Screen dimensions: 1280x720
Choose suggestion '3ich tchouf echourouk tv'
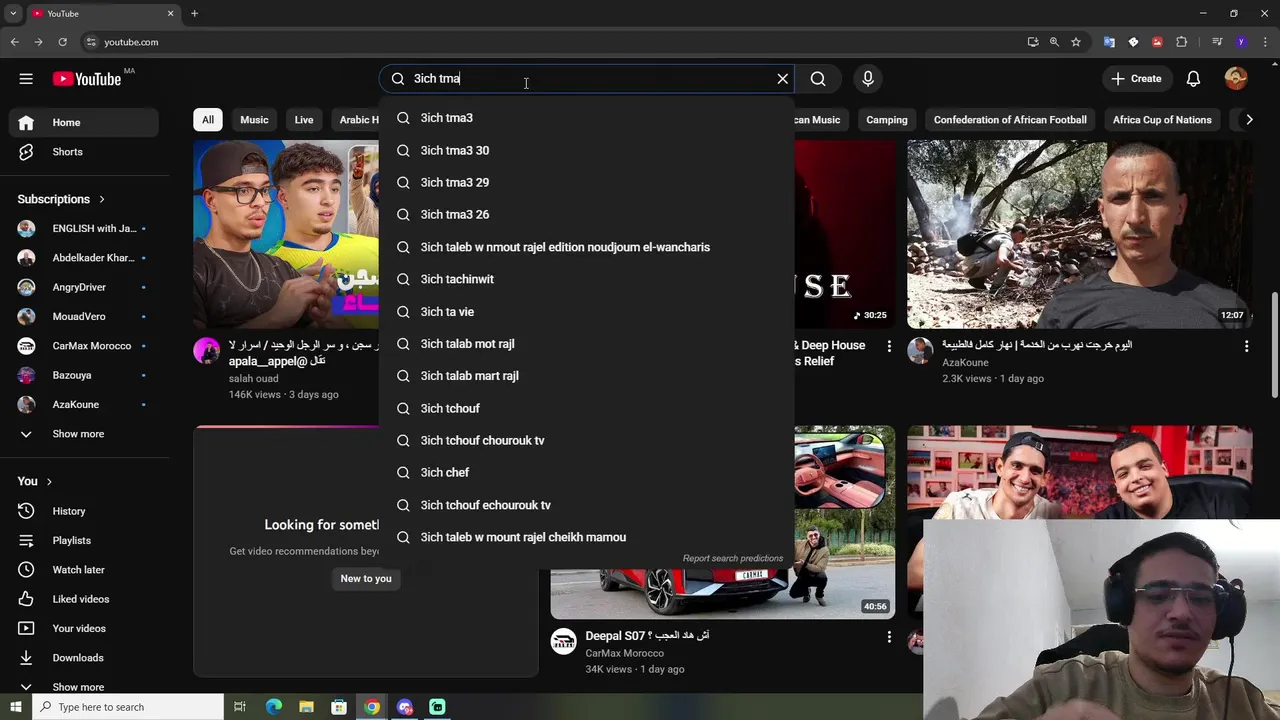click(587, 505)
